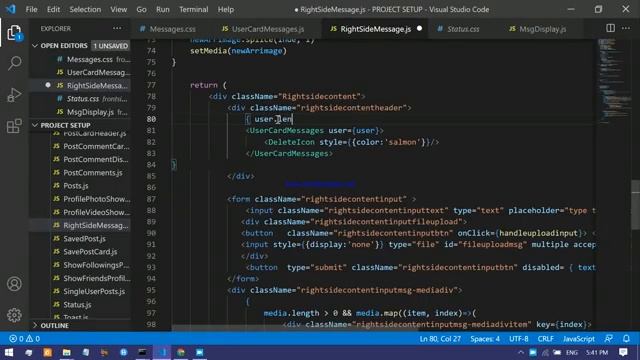Image resolution: width=640 pixels, height=360 pixels.
Task: Click the Windows Start button
Action: pos(9,352)
